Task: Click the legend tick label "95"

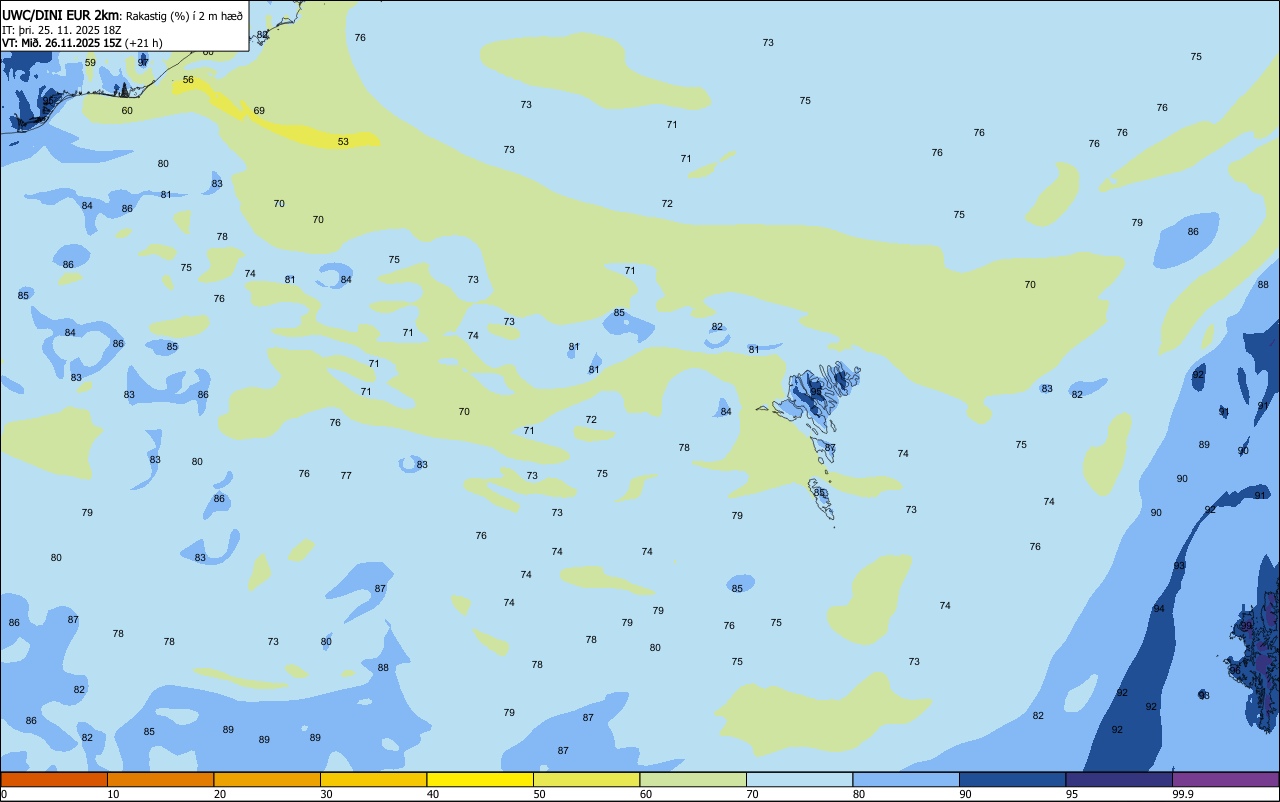Action: point(1072,794)
